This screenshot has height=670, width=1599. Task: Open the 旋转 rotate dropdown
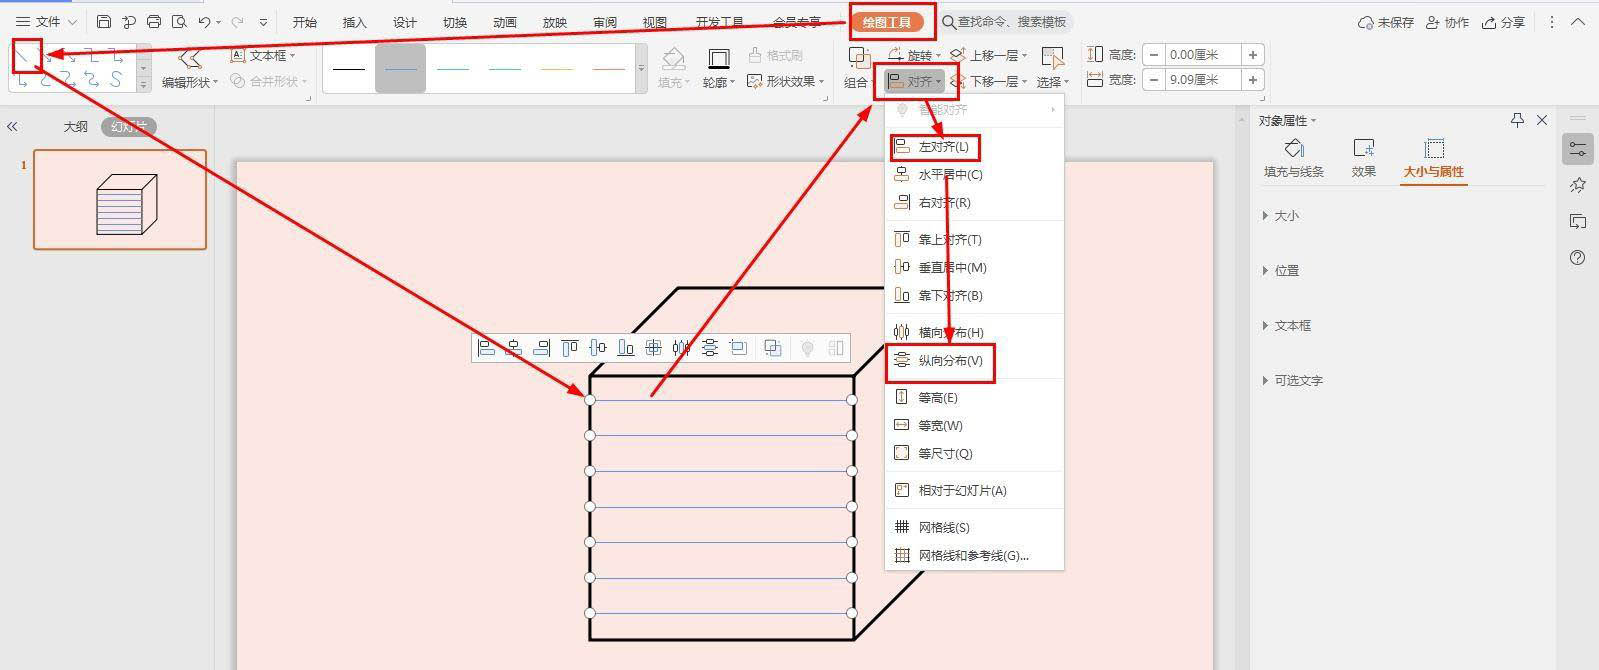[x=914, y=56]
